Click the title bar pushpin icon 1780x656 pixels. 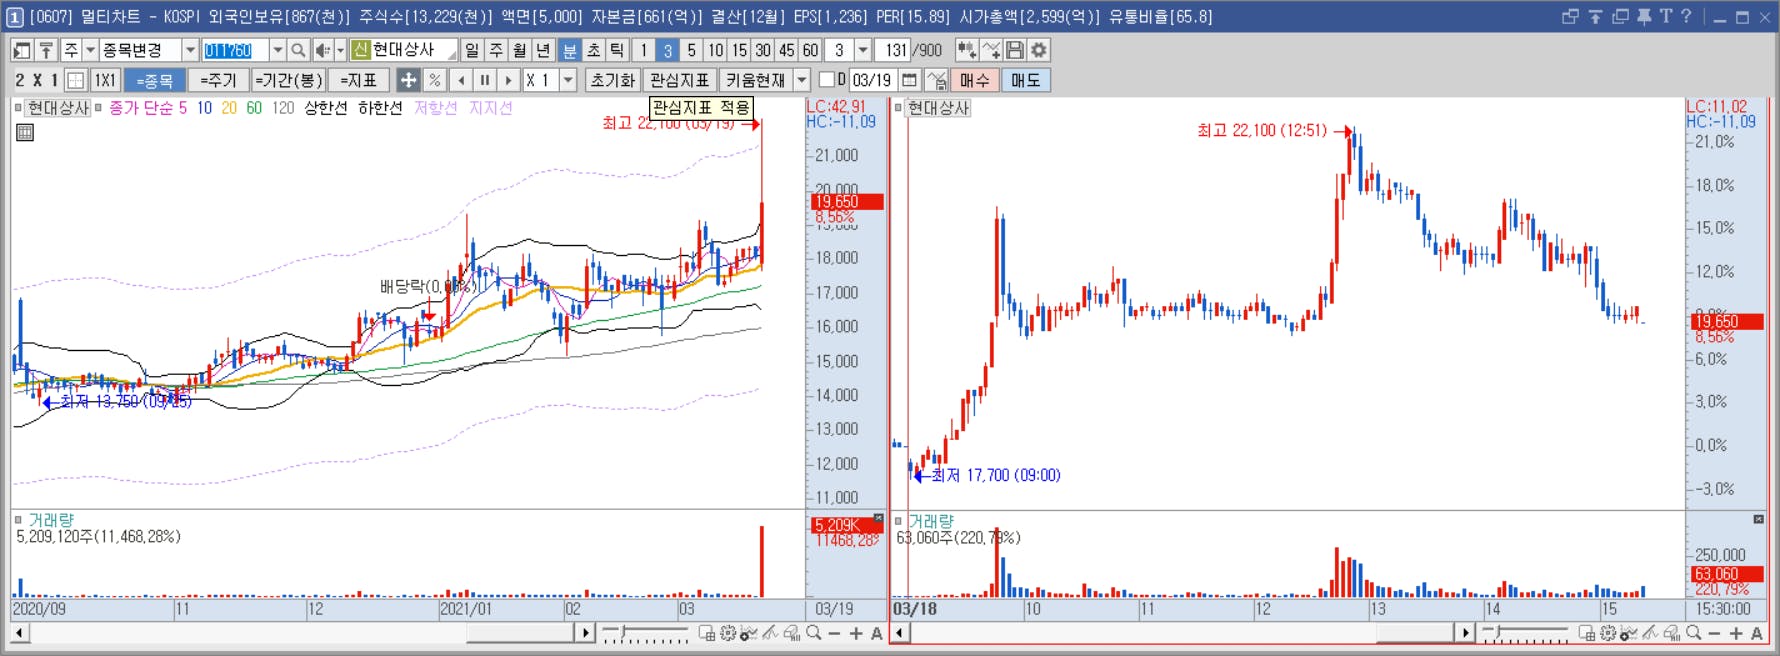(1644, 16)
